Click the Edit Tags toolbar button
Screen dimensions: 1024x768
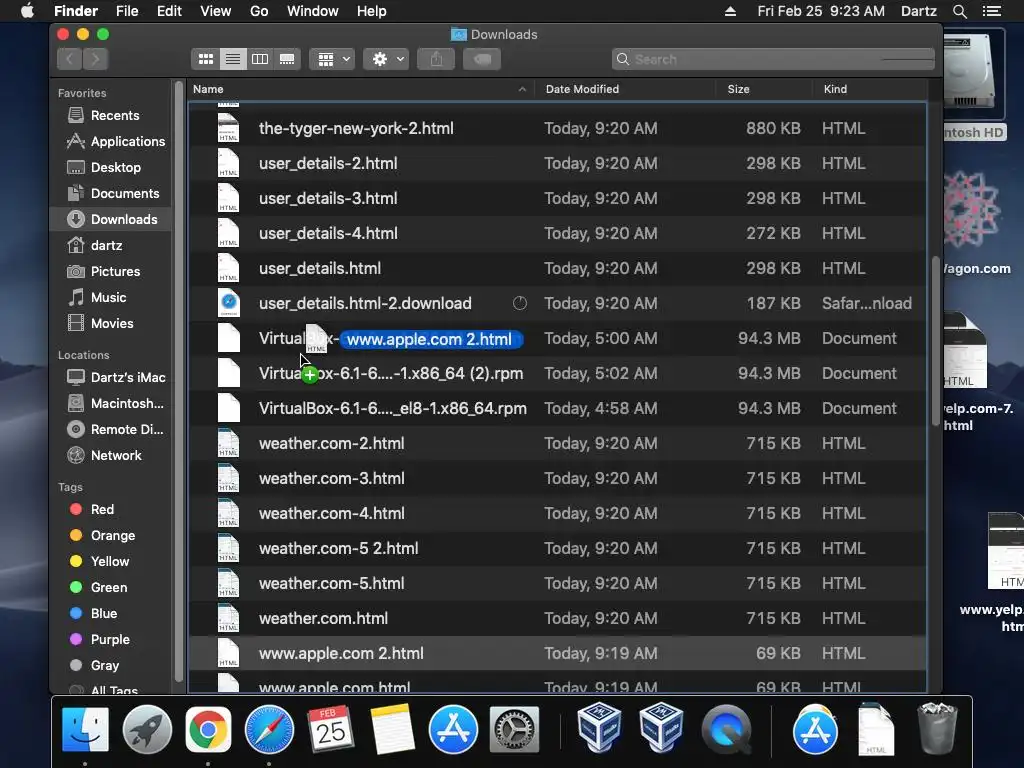click(482, 59)
